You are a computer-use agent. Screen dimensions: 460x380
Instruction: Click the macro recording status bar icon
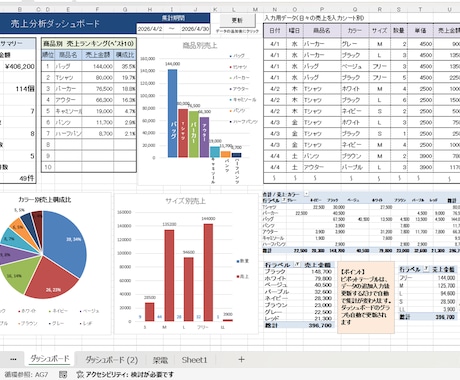click(63, 375)
